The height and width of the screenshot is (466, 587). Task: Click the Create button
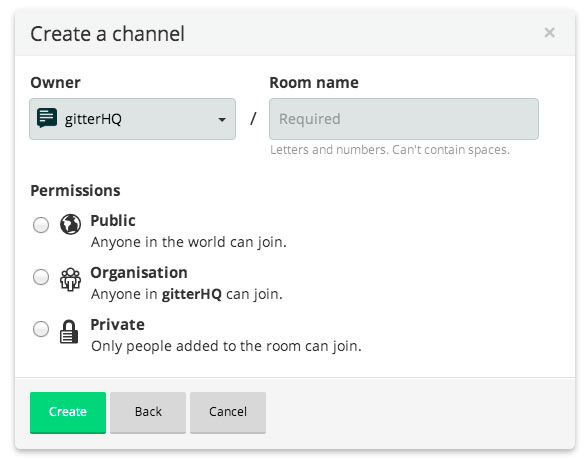click(68, 412)
